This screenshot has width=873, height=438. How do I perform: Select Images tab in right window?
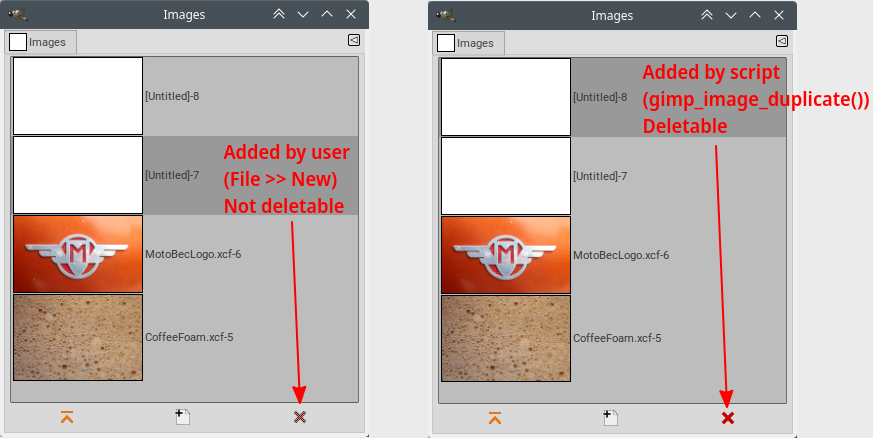[x=468, y=43]
